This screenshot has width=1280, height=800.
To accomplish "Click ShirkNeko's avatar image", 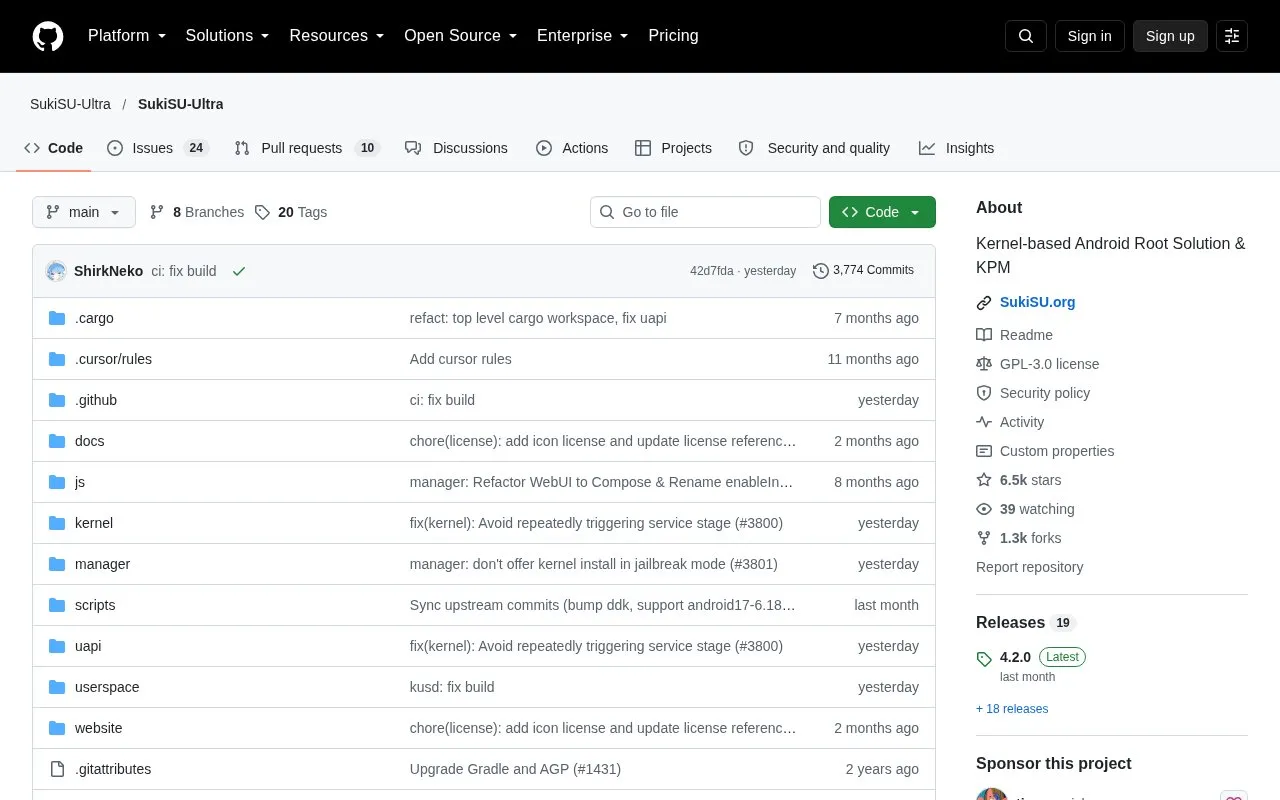I will click(x=56, y=271).
